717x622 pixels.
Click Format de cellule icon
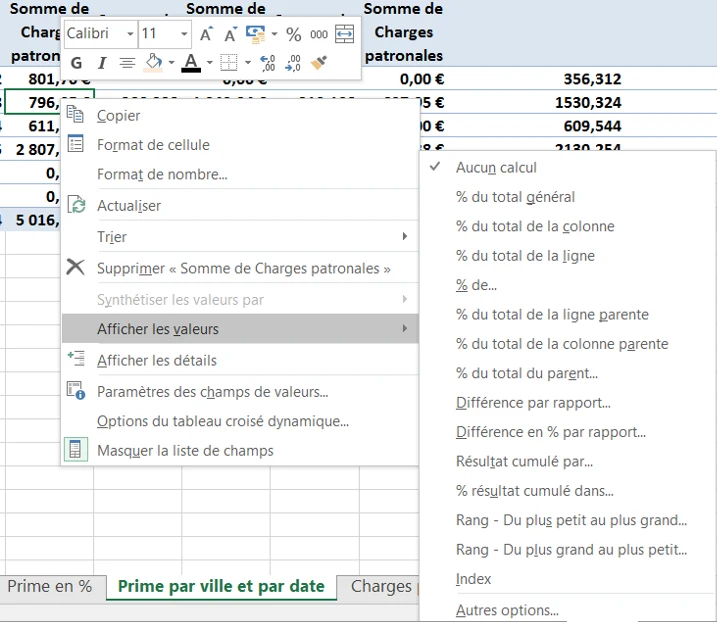75,144
